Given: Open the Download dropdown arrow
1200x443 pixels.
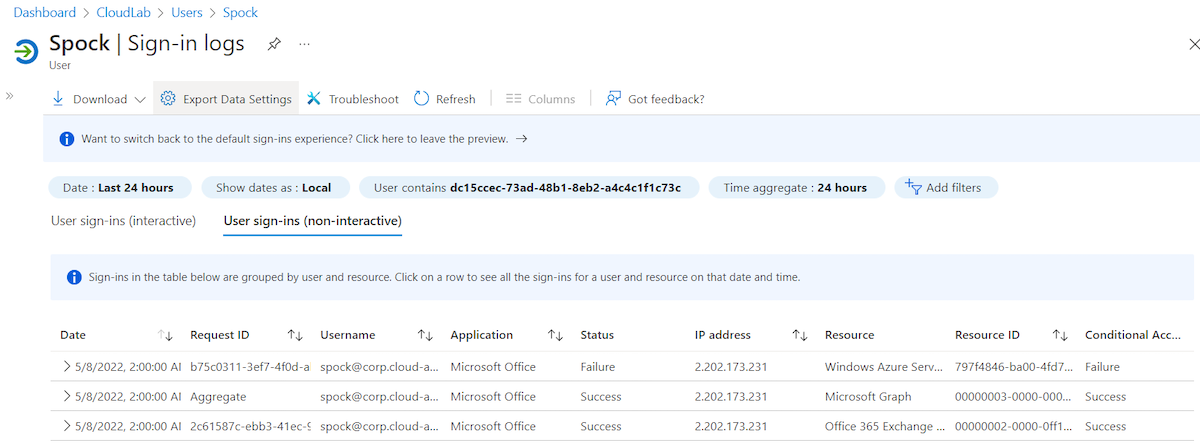Looking at the screenshot, I should click(139, 99).
